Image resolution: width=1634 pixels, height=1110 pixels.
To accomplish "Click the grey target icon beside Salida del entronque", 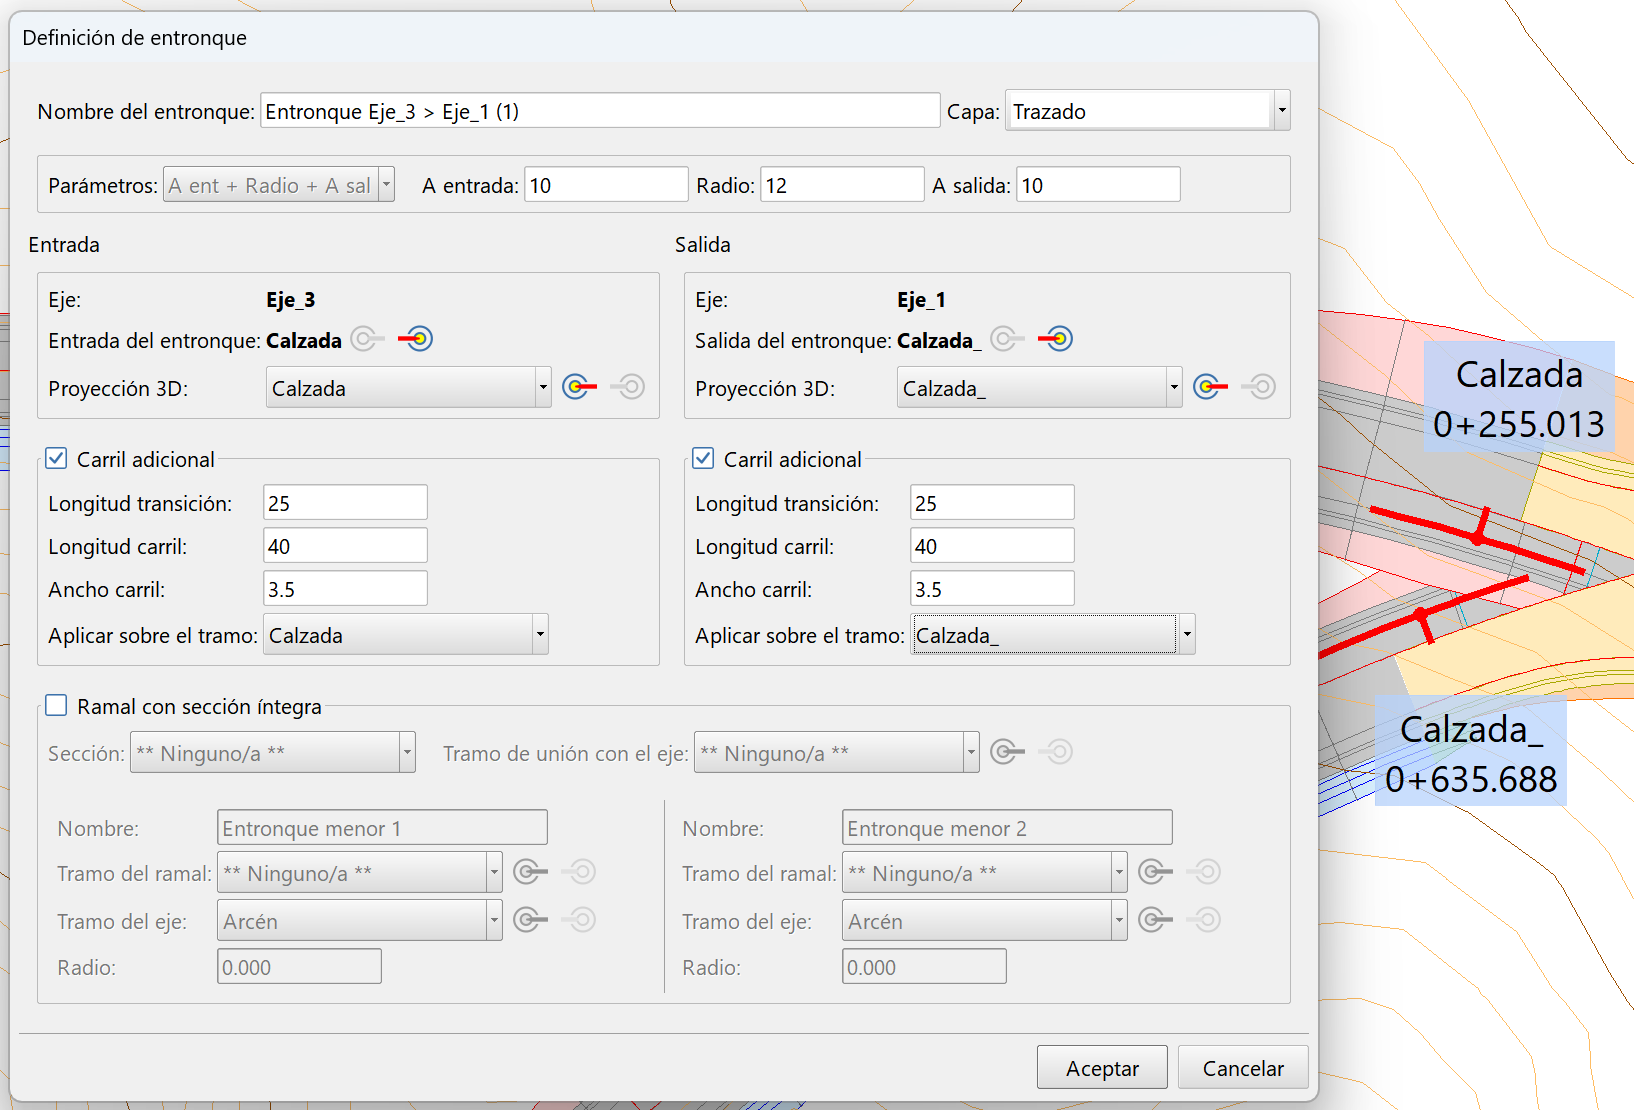I will [x=1007, y=339].
